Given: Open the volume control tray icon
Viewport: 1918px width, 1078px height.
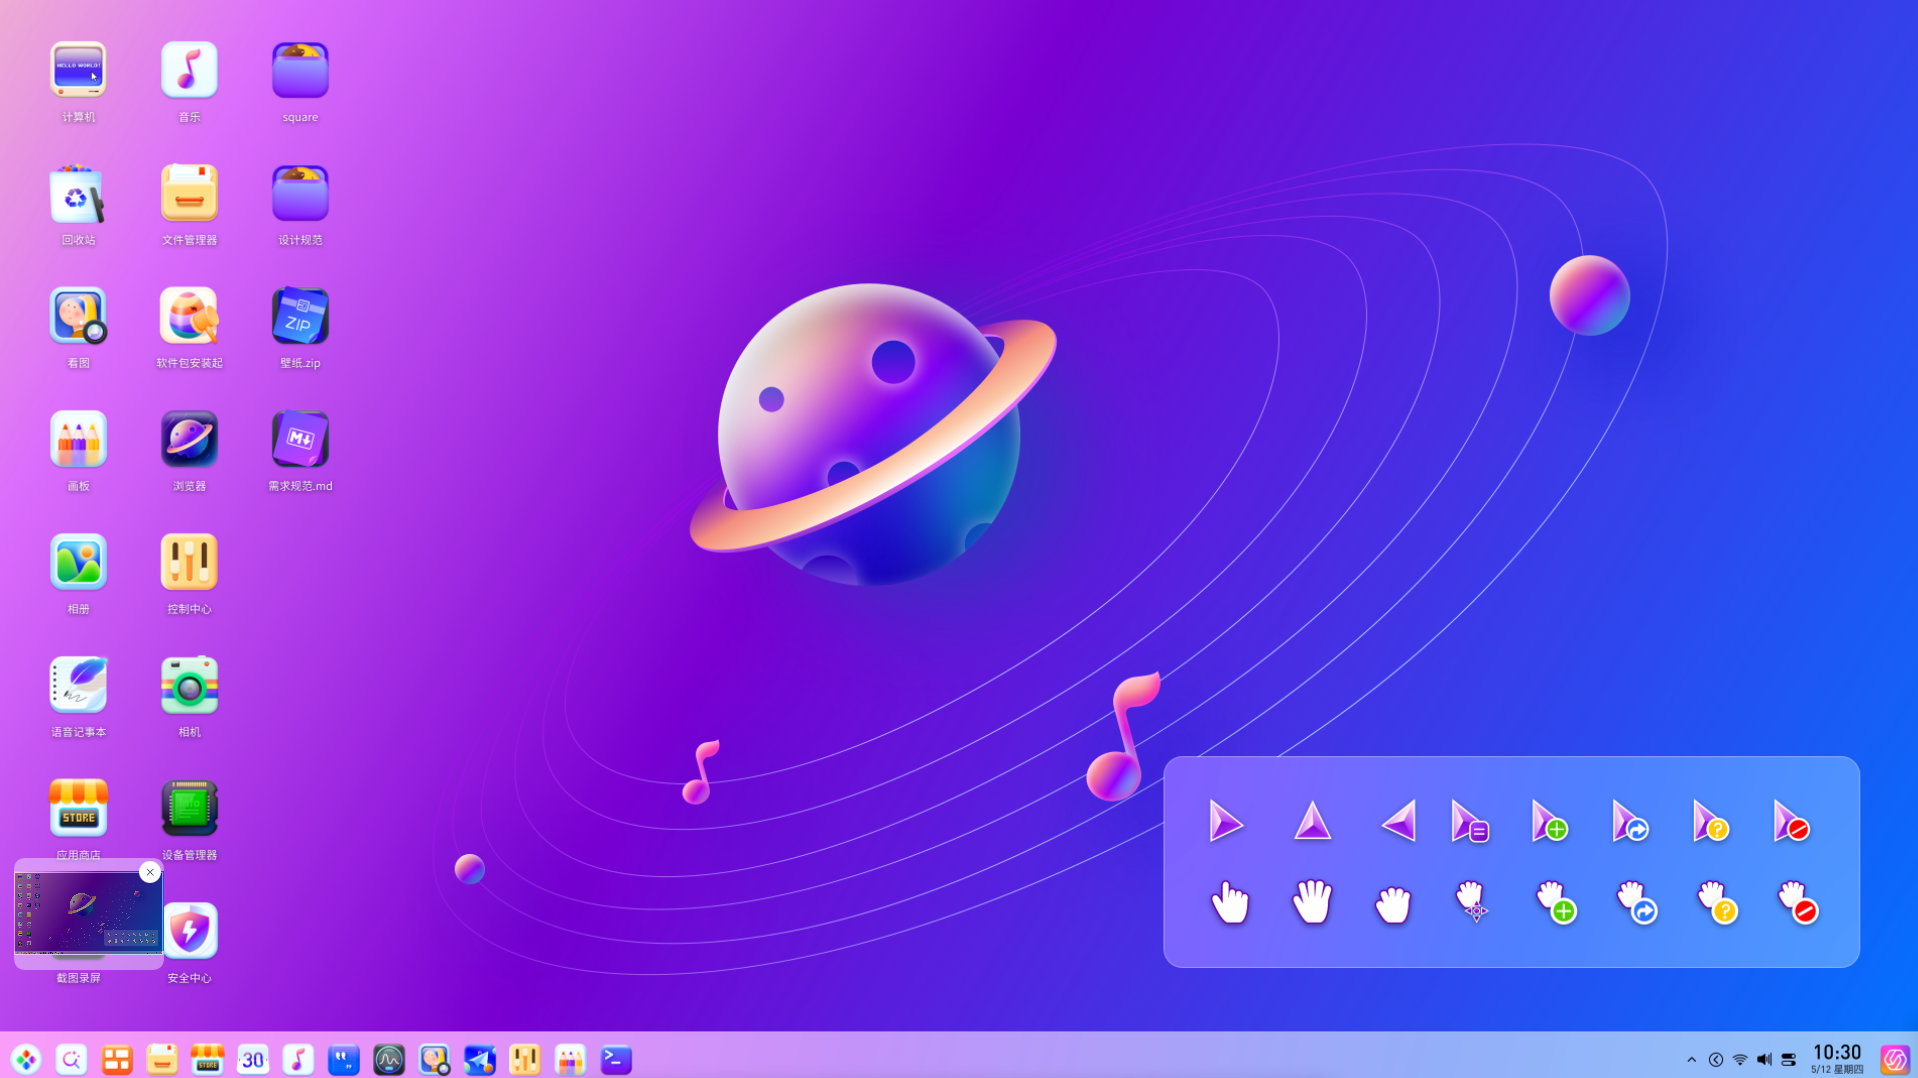Looking at the screenshot, I should pyautogui.click(x=1764, y=1060).
